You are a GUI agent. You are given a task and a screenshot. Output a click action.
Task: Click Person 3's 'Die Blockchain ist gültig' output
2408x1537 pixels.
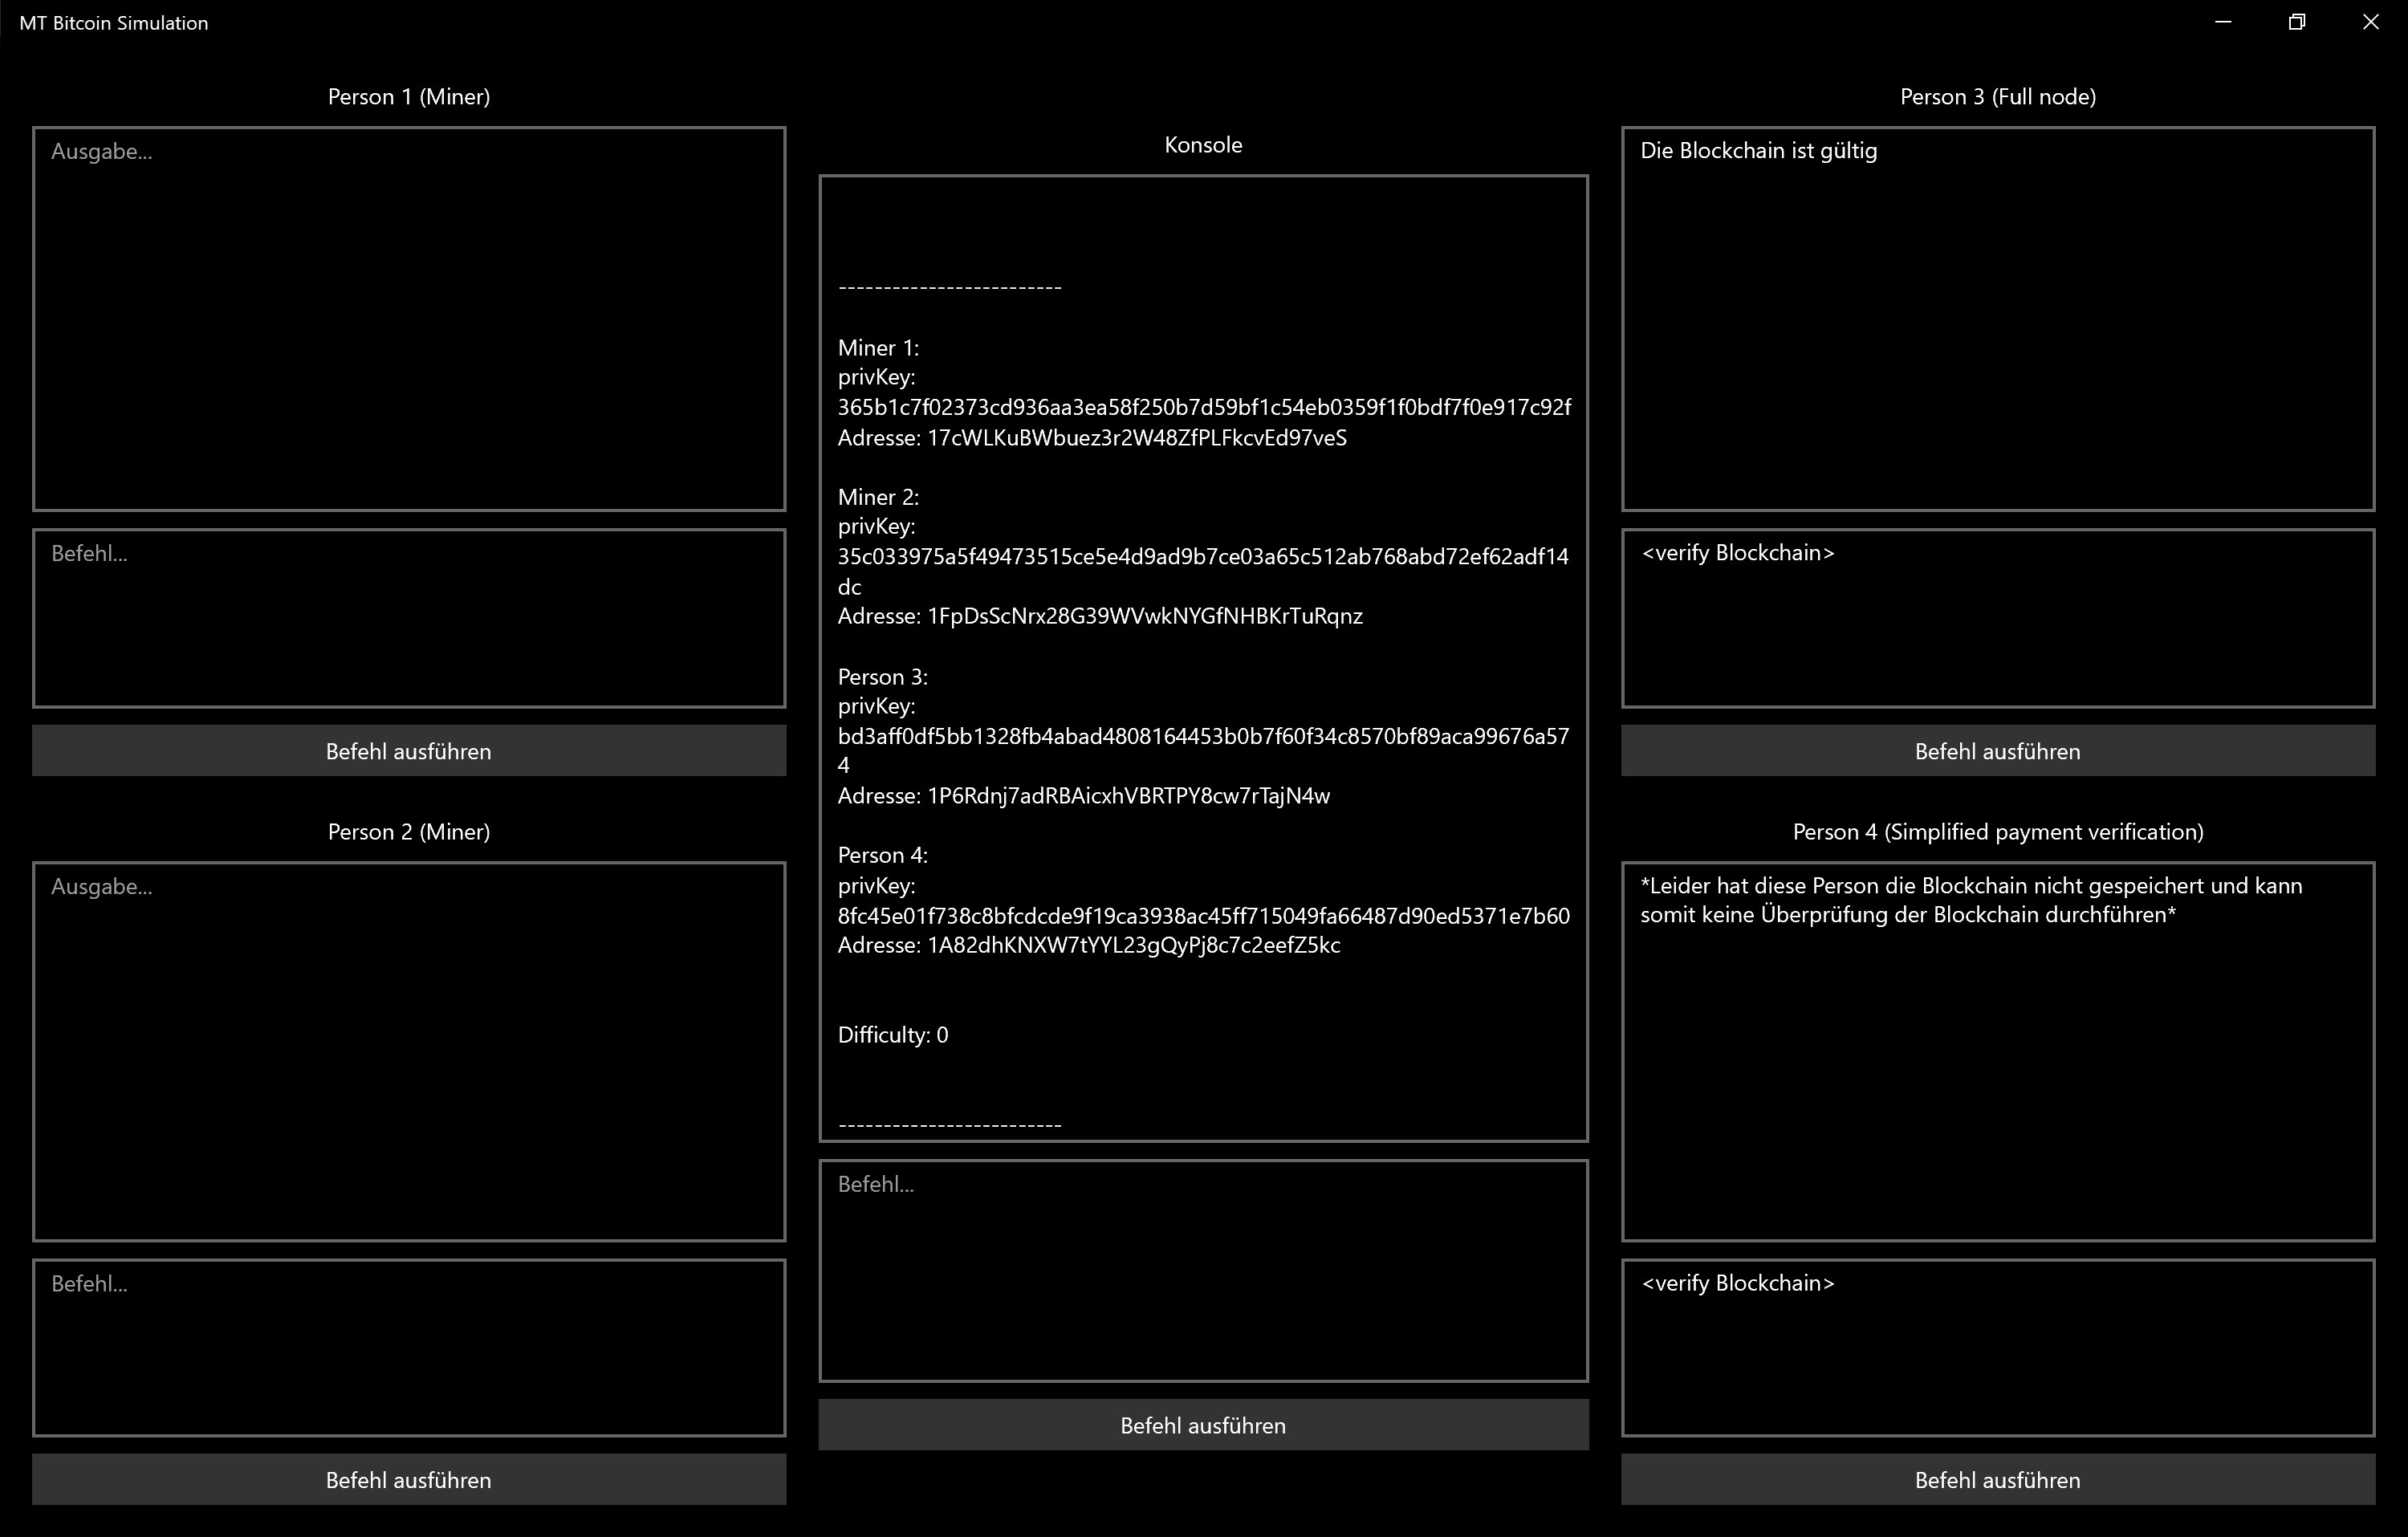tap(1758, 151)
